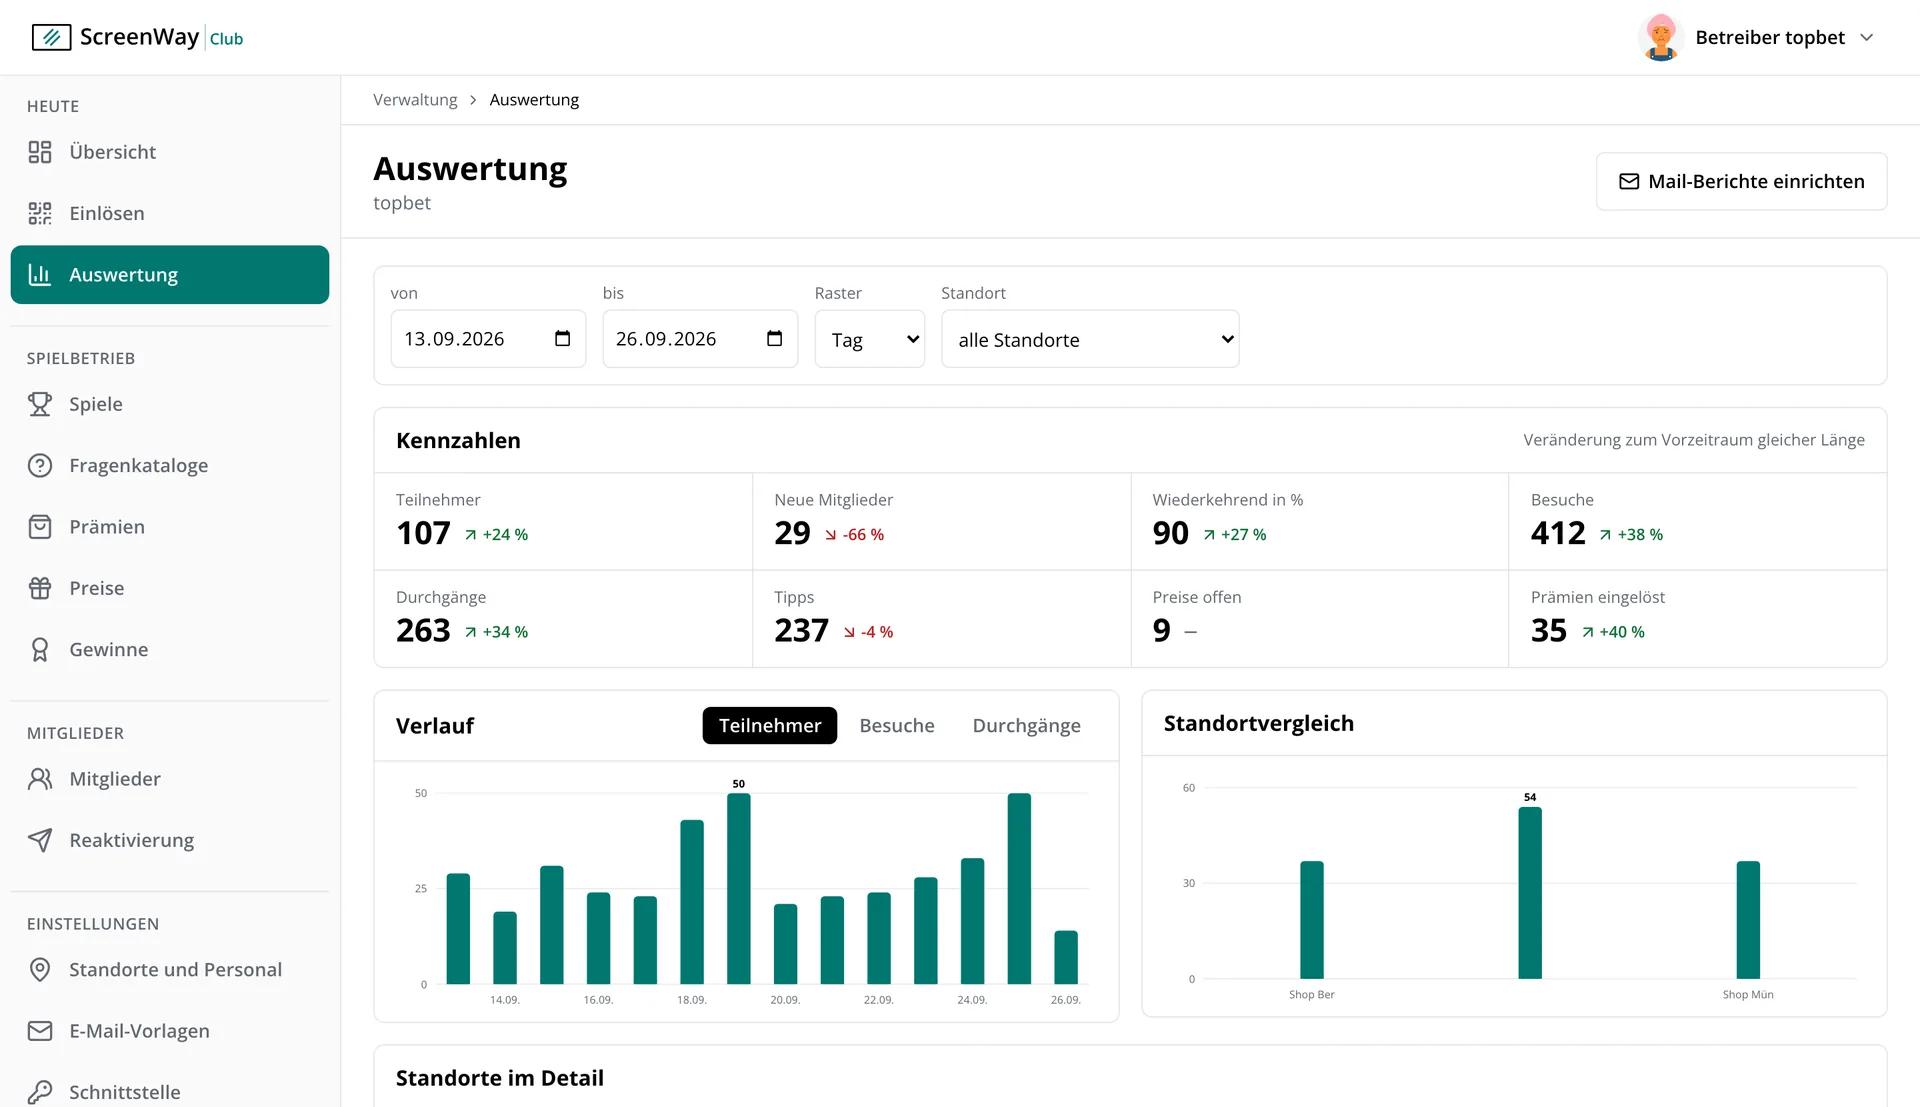Click the down arrow next to Tipps -4 %
This screenshot has height=1107, width=1920.
pos(850,632)
